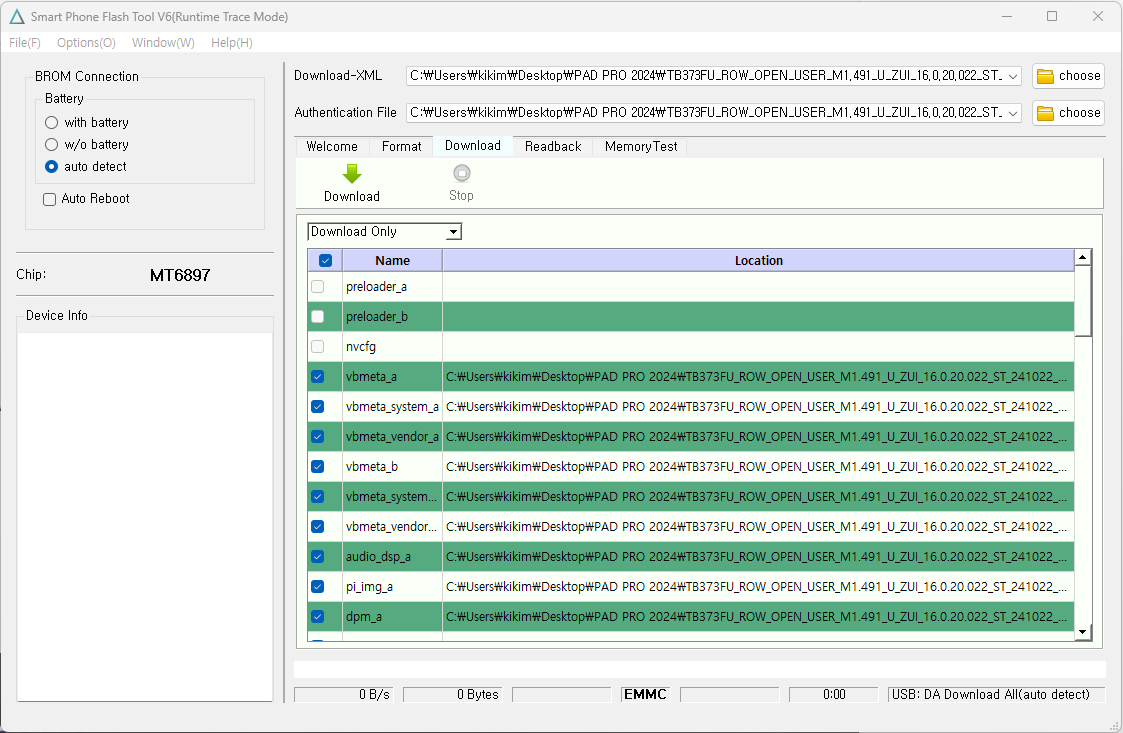Screen dimensions: 1123x733
Task: Minimize the Flash Tool window
Action: (1007, 16)
